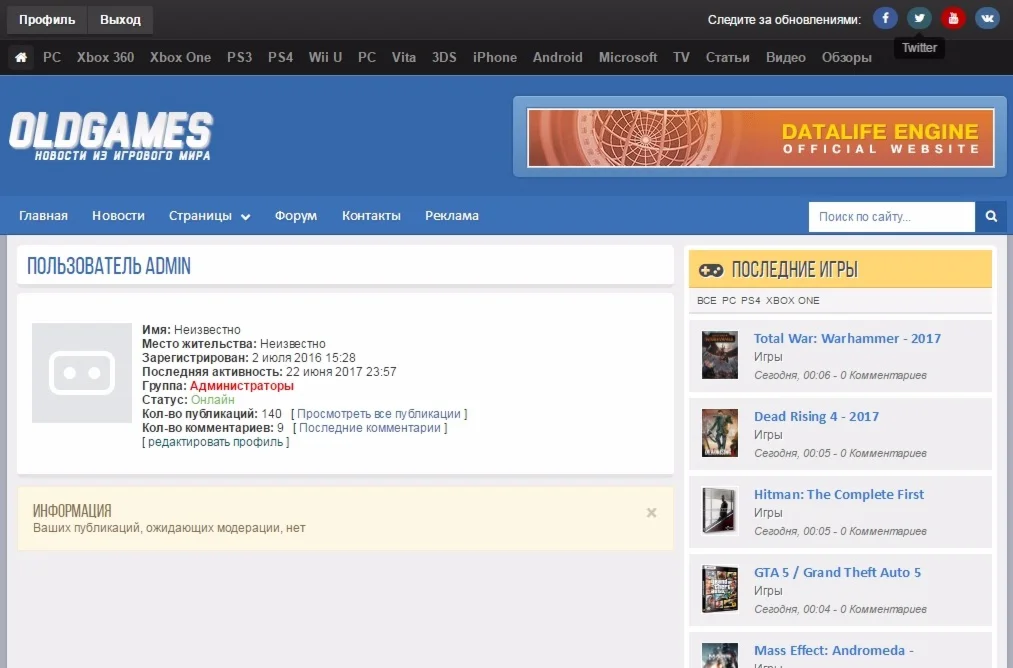Click the DataLife Engine banner

760,137
